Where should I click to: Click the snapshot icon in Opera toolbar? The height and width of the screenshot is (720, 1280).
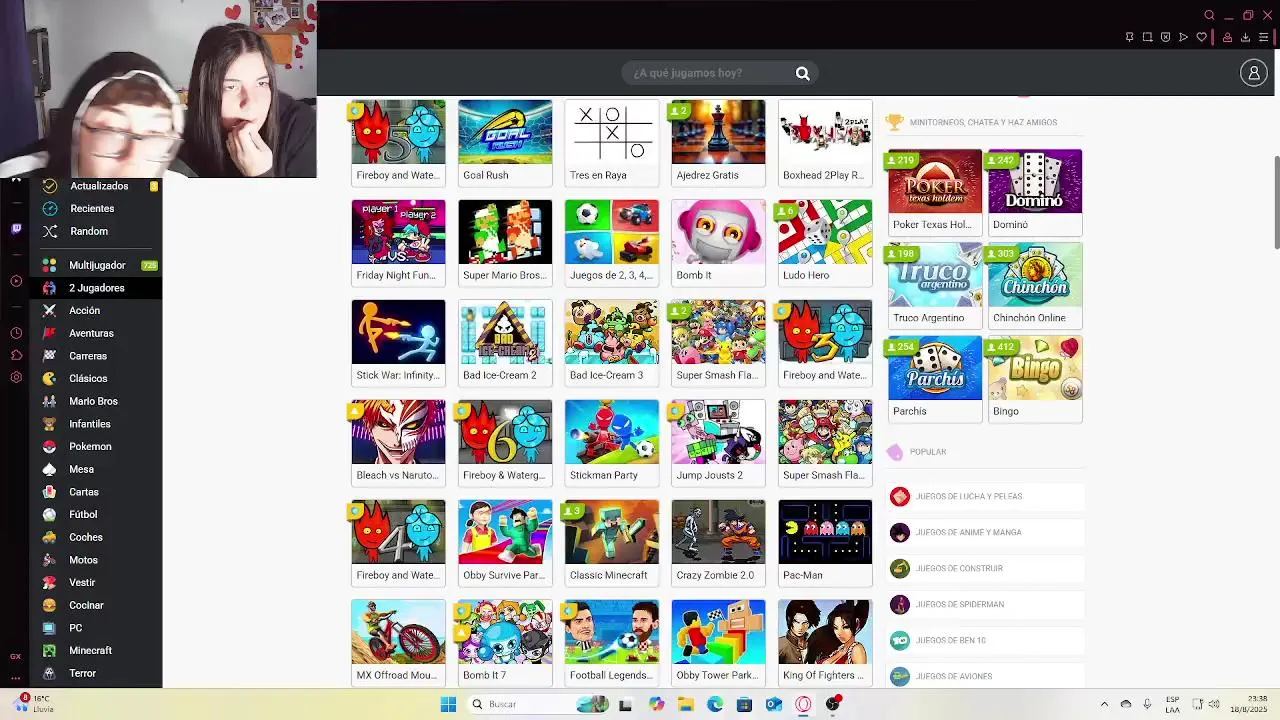1147,37
